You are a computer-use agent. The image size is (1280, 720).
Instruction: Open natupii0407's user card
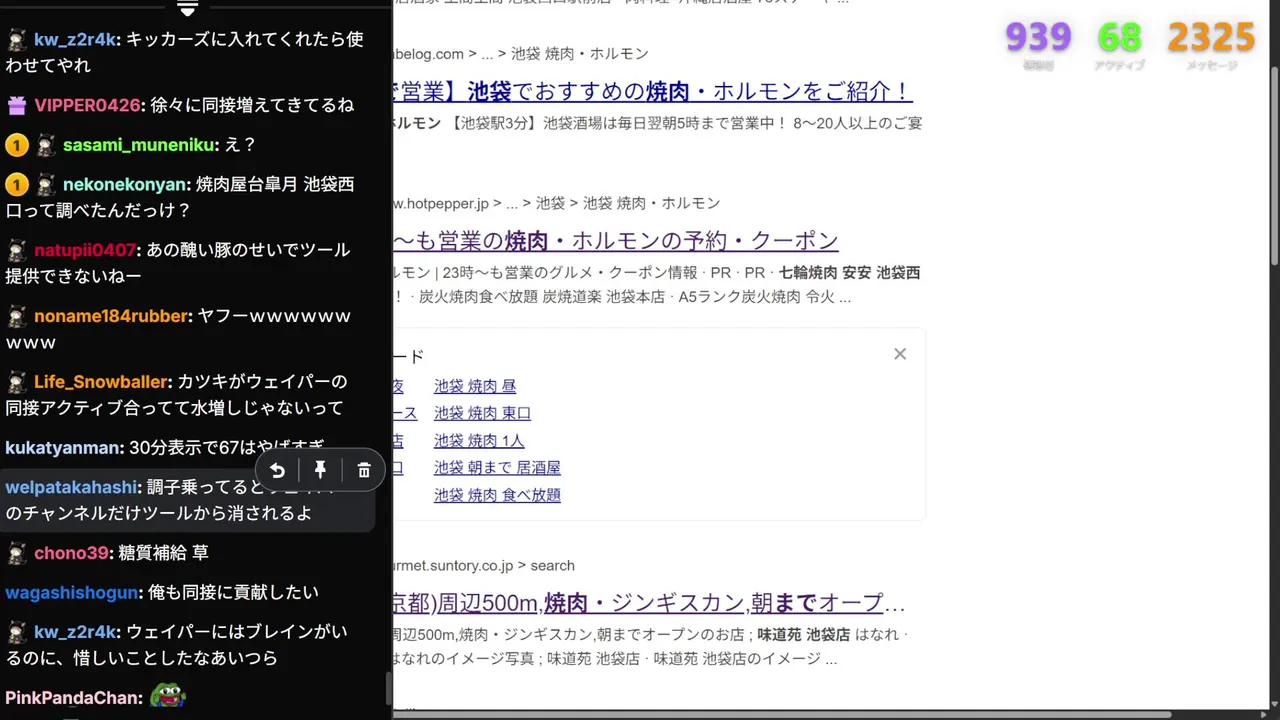click(84, 250)
